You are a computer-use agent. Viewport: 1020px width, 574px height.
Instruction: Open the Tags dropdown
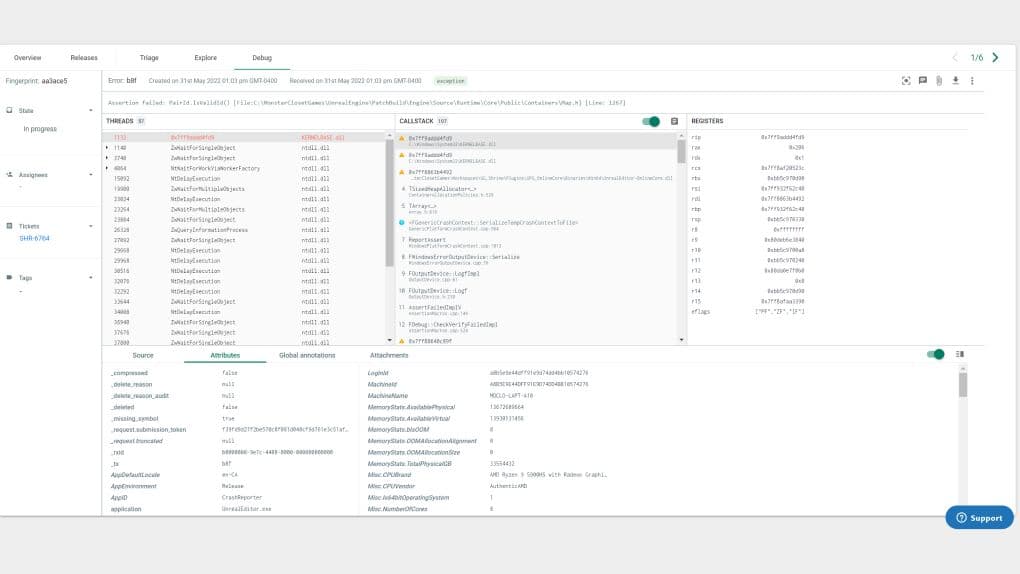[x=90, y=278]
